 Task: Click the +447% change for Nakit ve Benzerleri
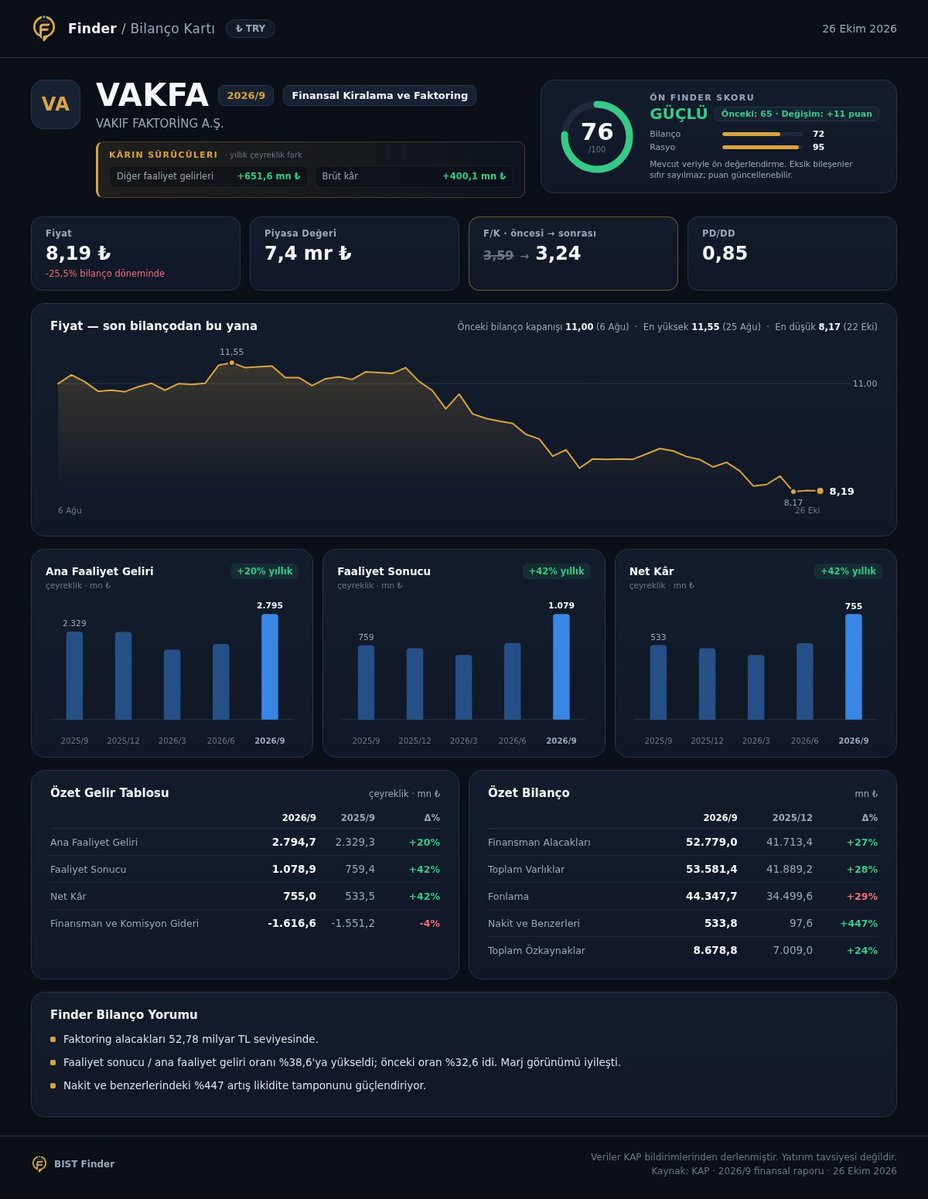point(858,923)
